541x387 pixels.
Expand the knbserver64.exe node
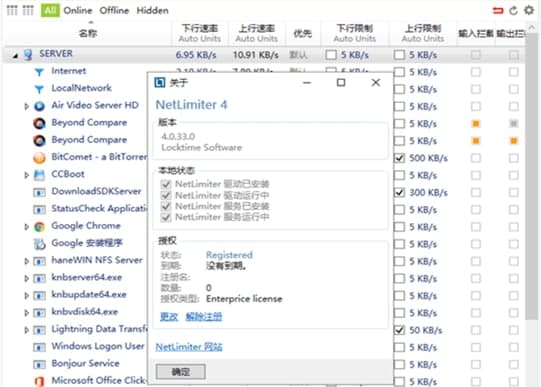pos(26,279)
